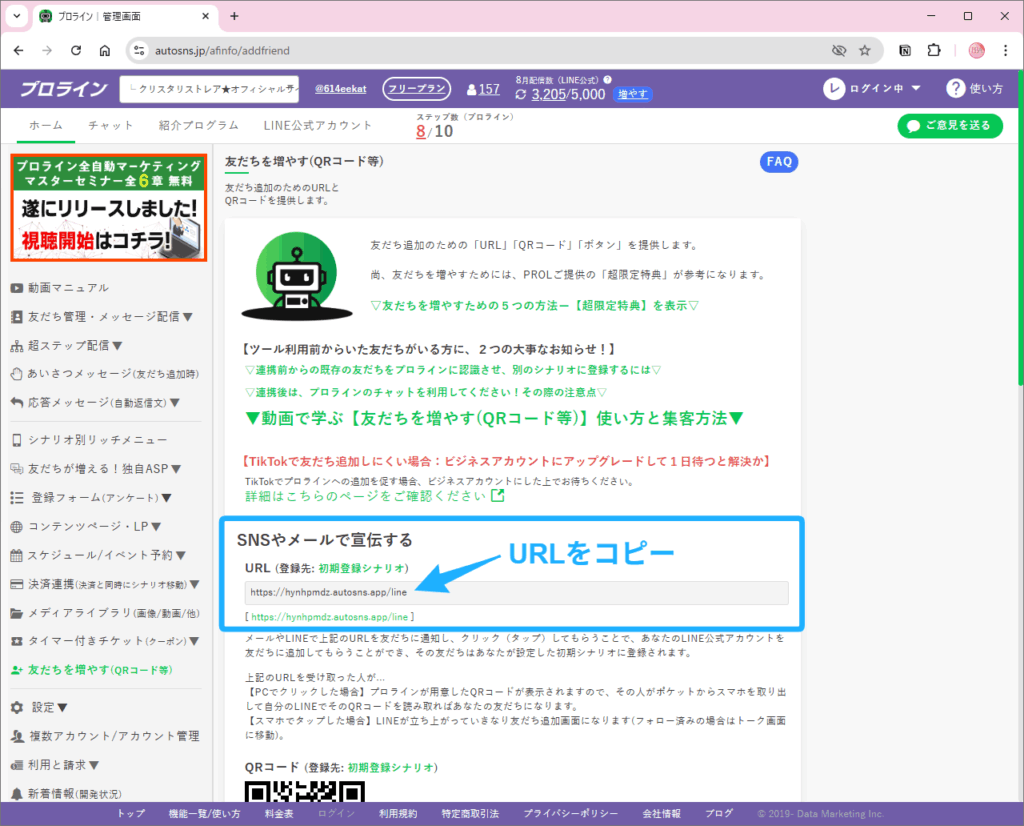Go to browser home icon
Screen dimensions: 1024x826
[x=104, y=50]
